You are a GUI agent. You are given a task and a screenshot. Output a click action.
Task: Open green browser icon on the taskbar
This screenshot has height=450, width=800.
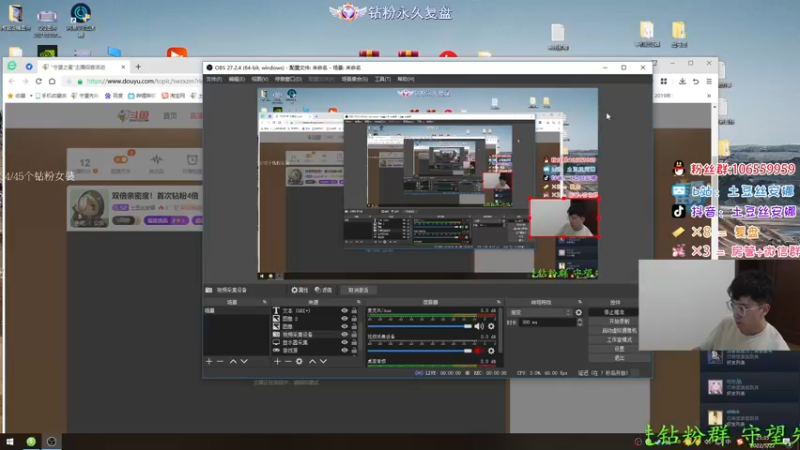(x=31, y=442)
